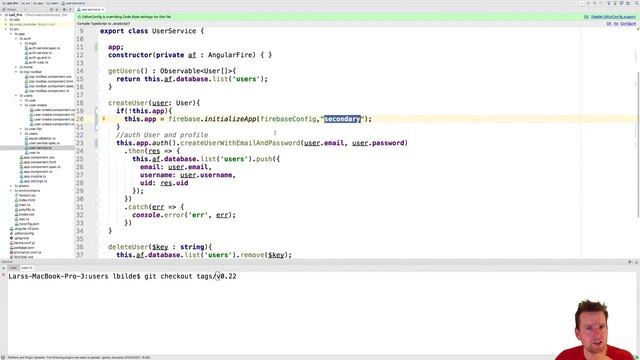This screenshot has height=360, width=640.
Task: Expand the home folder
Action: point(16,67)
